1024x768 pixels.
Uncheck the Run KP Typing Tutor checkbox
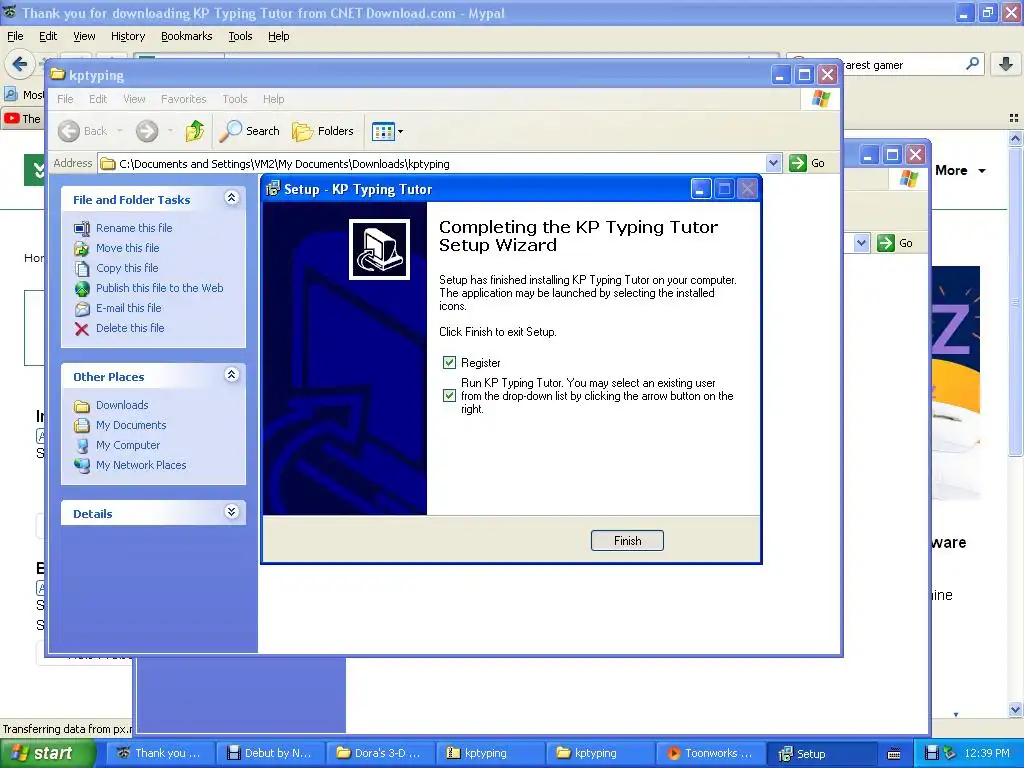[449, 395]
